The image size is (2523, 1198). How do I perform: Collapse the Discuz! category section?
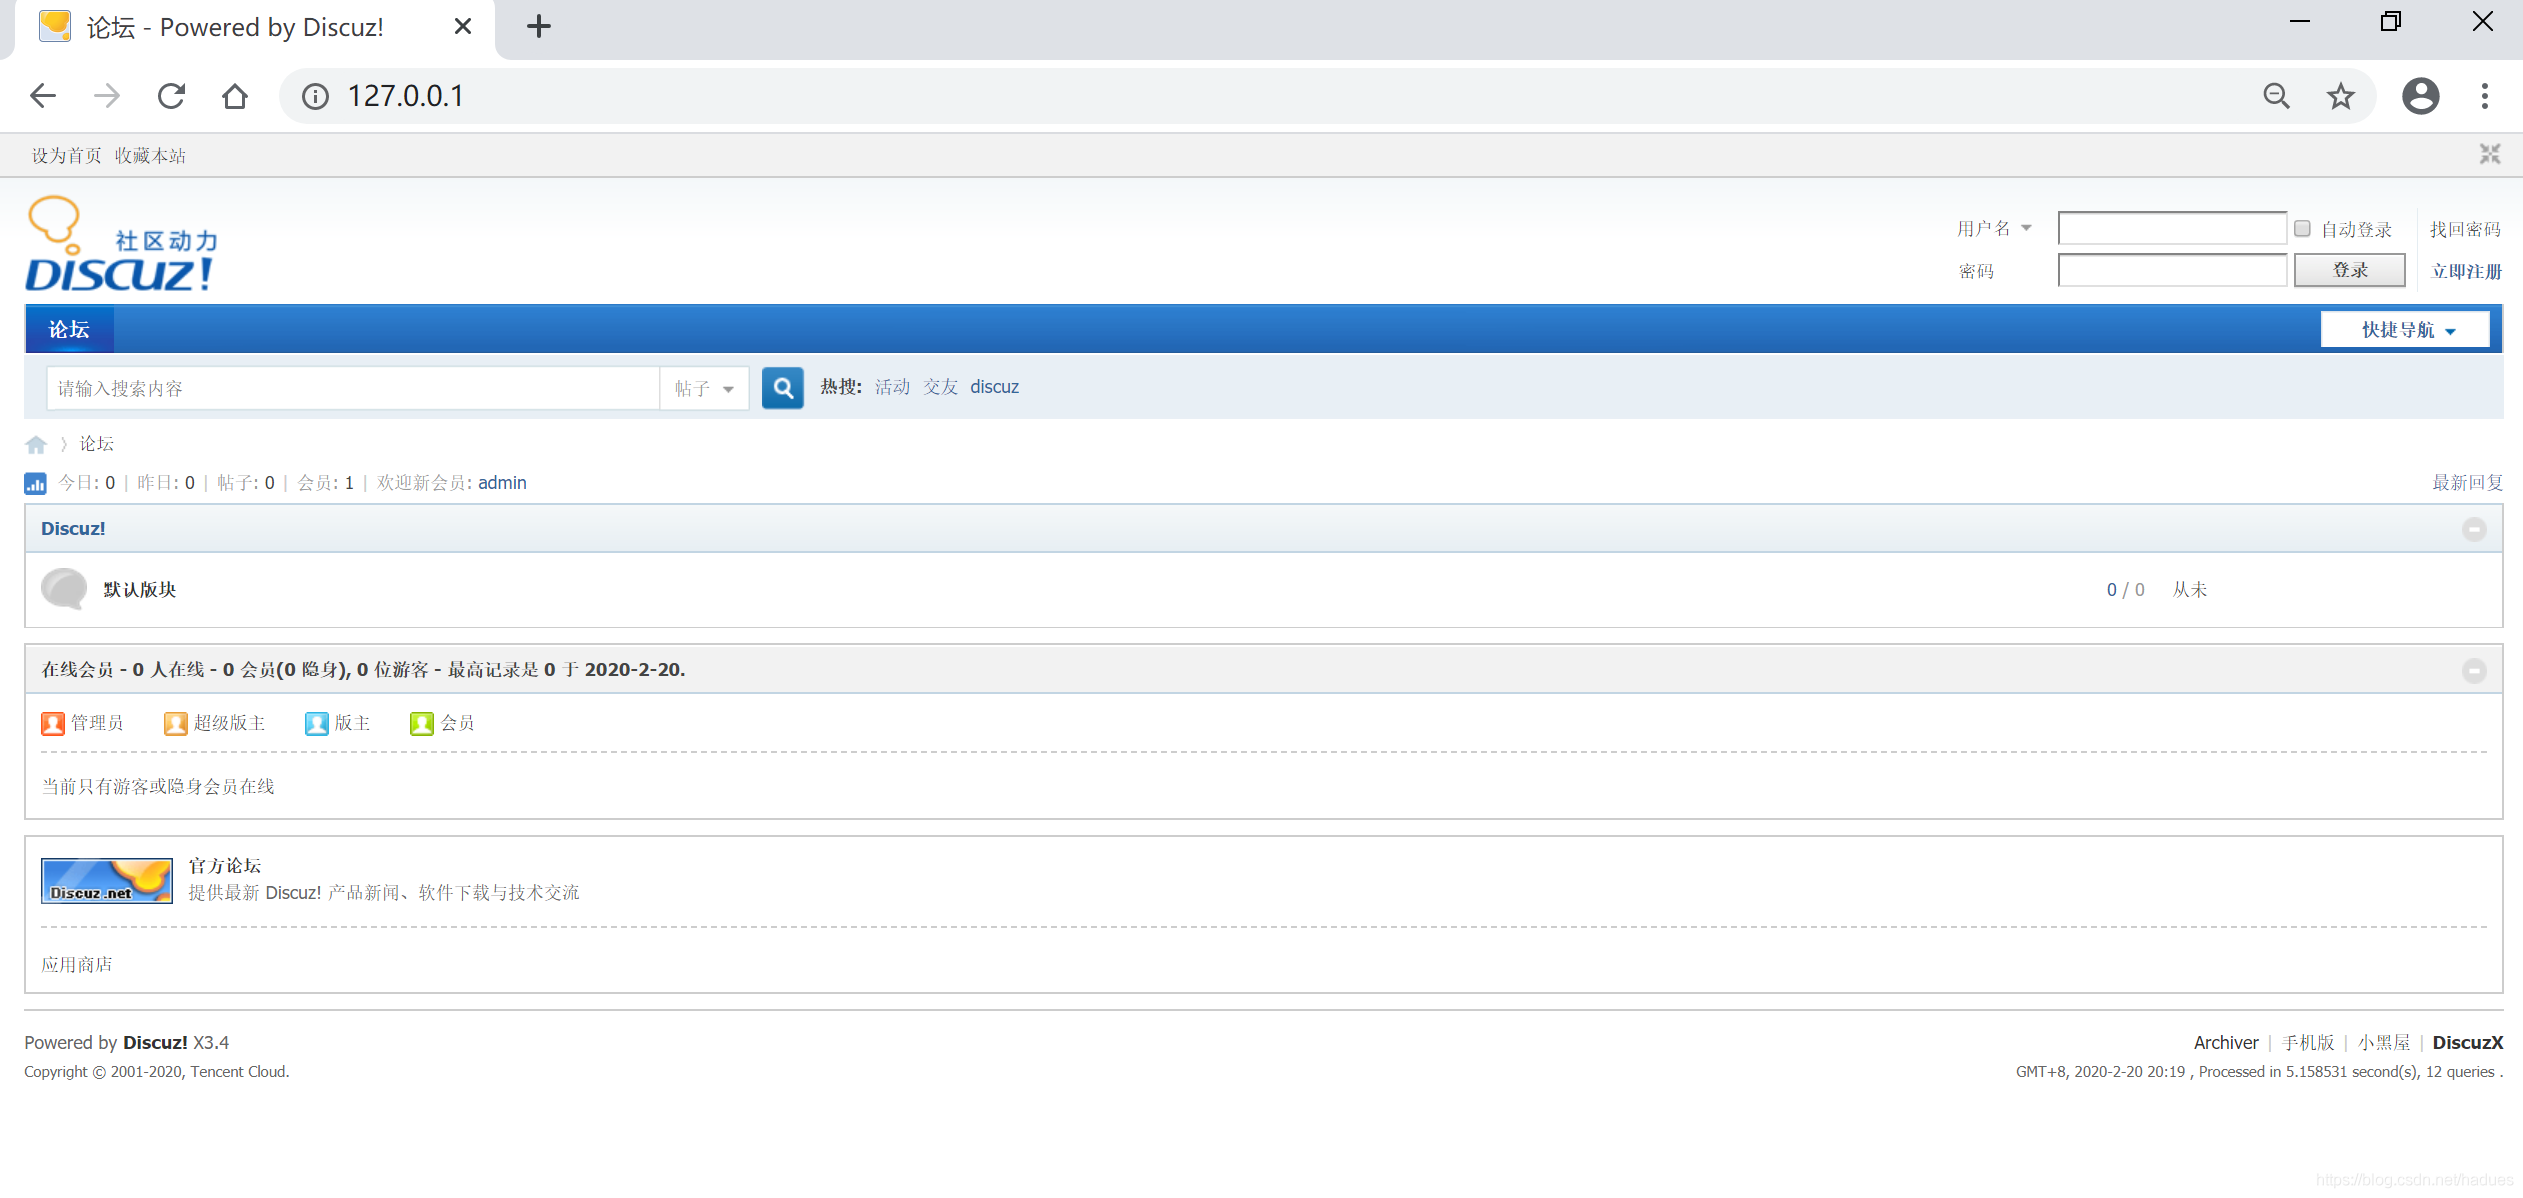(x=2473, y=529)
